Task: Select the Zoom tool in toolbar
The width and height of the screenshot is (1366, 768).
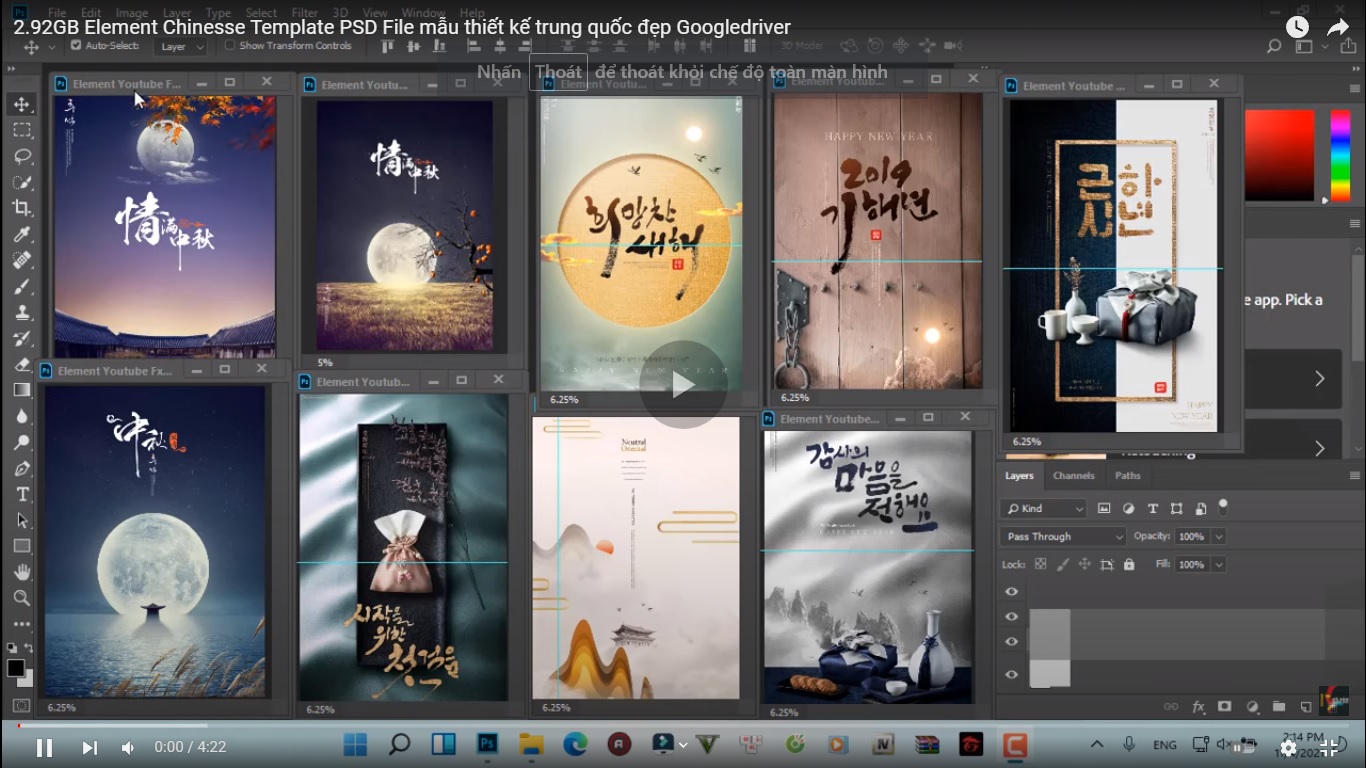Action: coord(22,598)
